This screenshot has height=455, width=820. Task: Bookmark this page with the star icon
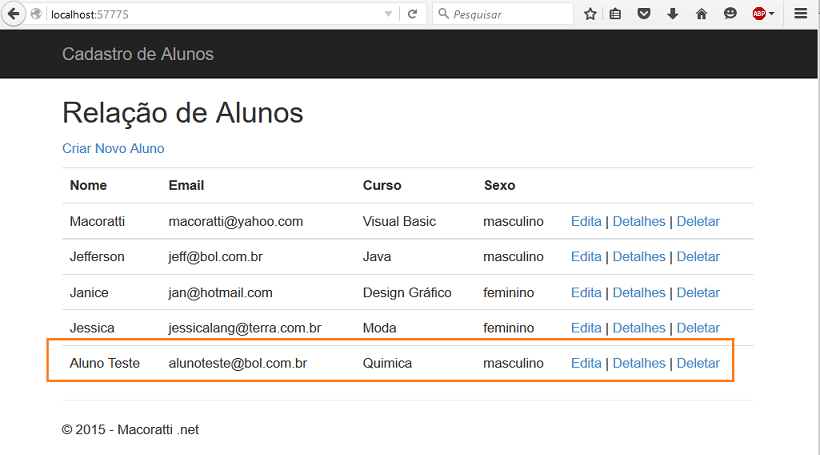pyautogui.click(x=590, y=14)
